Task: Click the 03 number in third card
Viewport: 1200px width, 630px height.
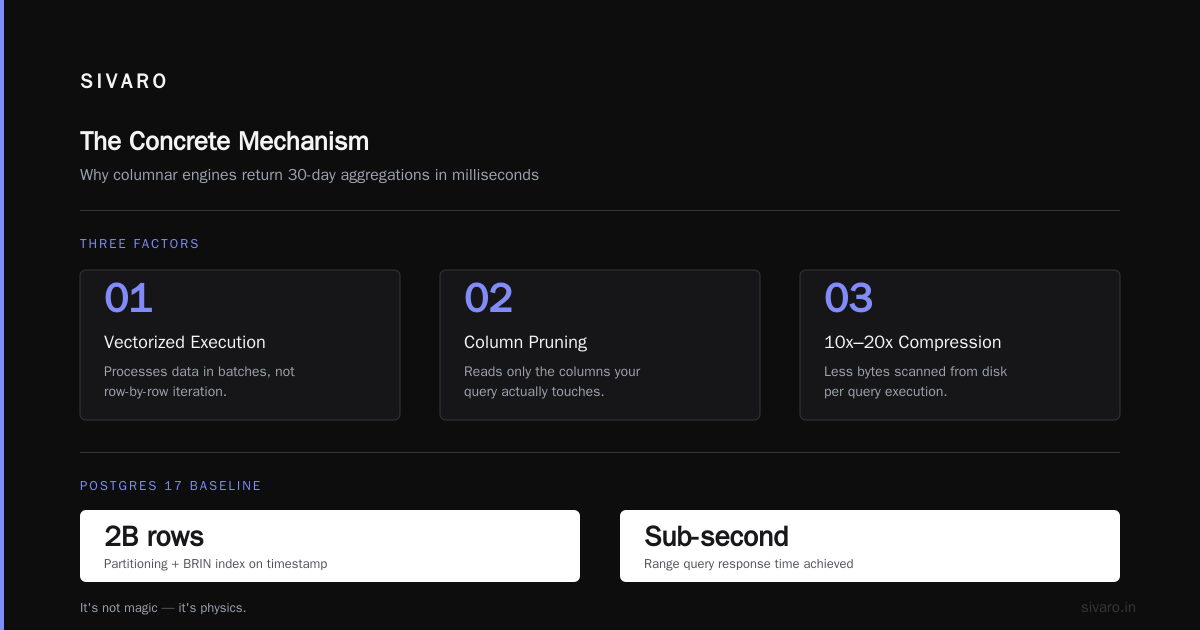Action: [848, 298]
